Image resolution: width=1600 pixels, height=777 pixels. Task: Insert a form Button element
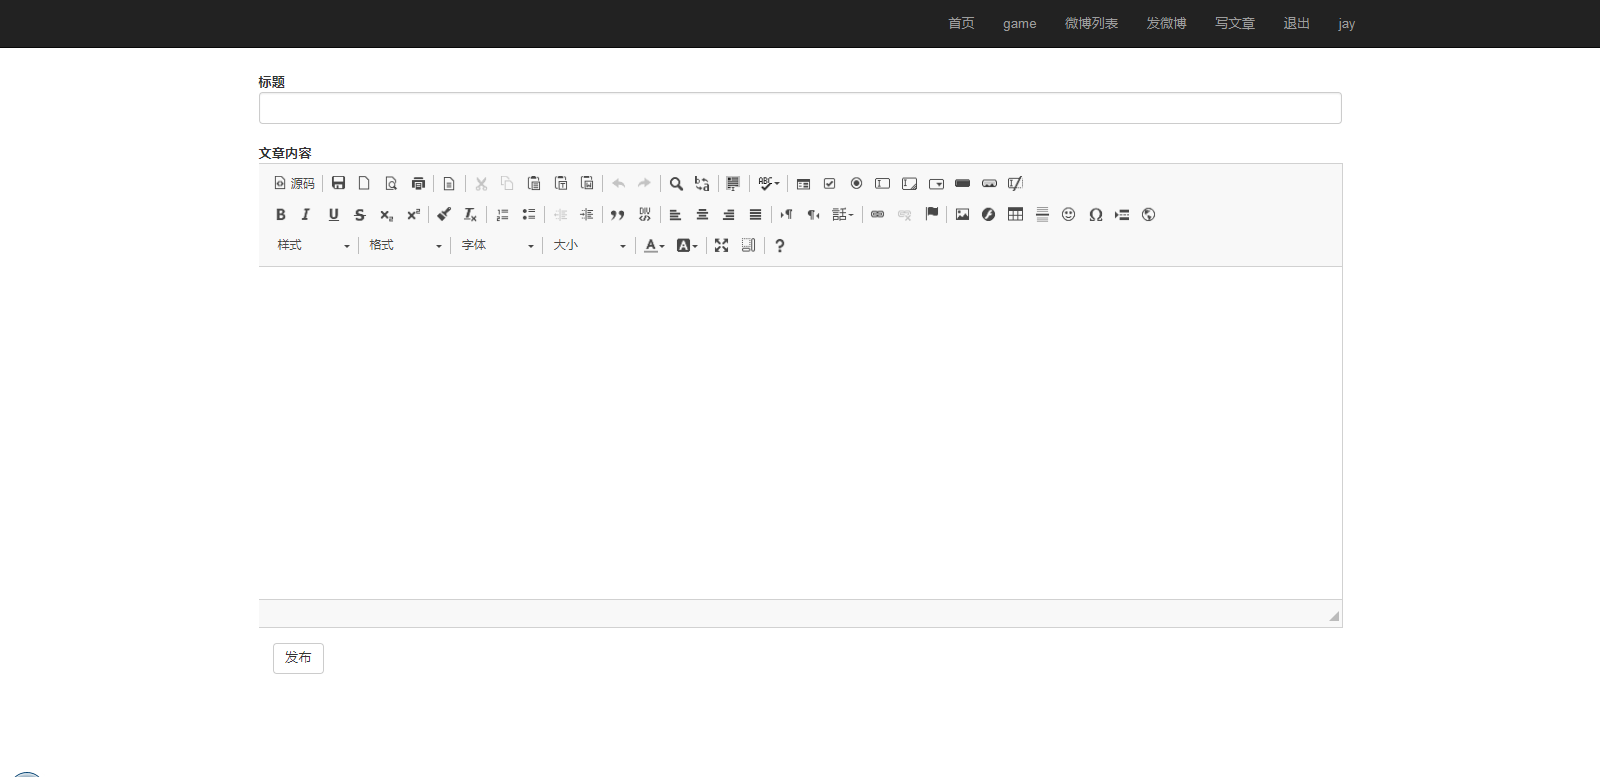[962, 184]
